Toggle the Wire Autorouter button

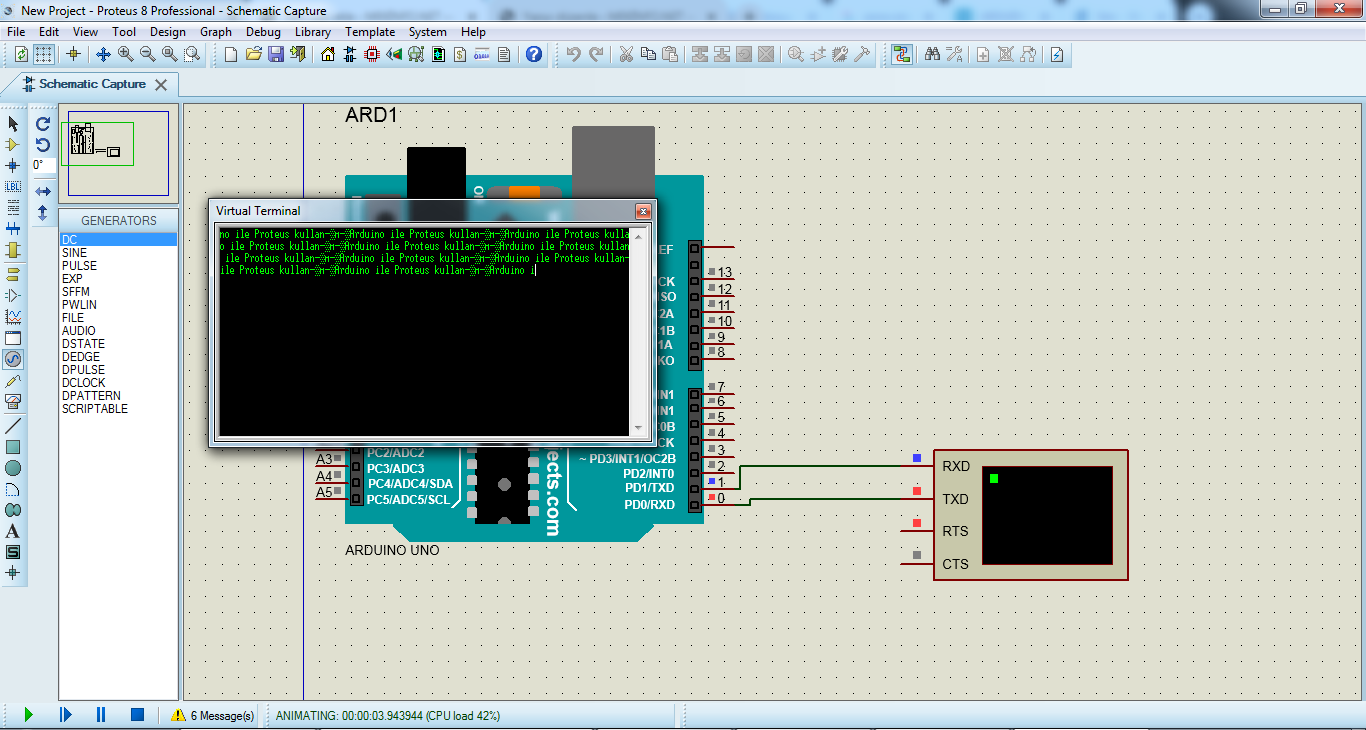coord(902,54)
